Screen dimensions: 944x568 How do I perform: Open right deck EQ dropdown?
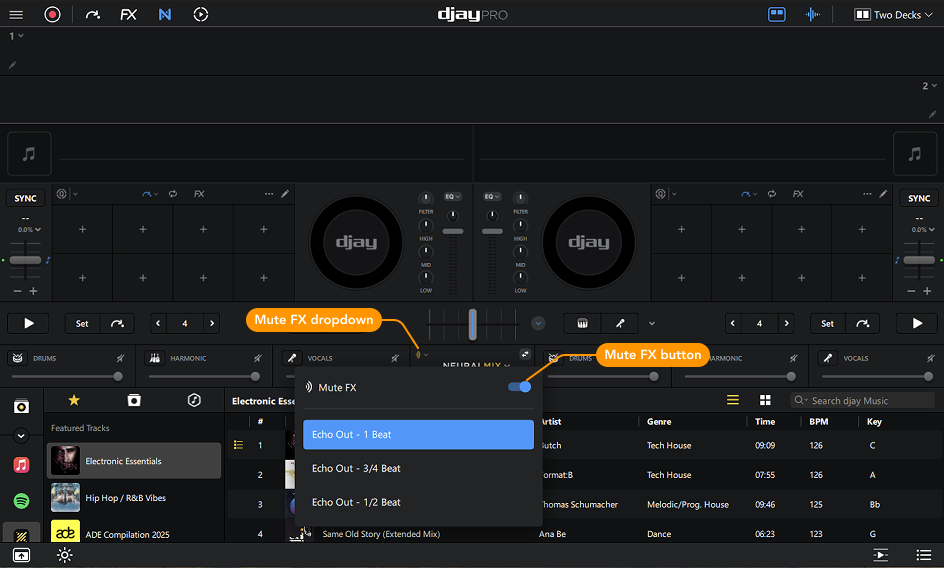point(492,196)
